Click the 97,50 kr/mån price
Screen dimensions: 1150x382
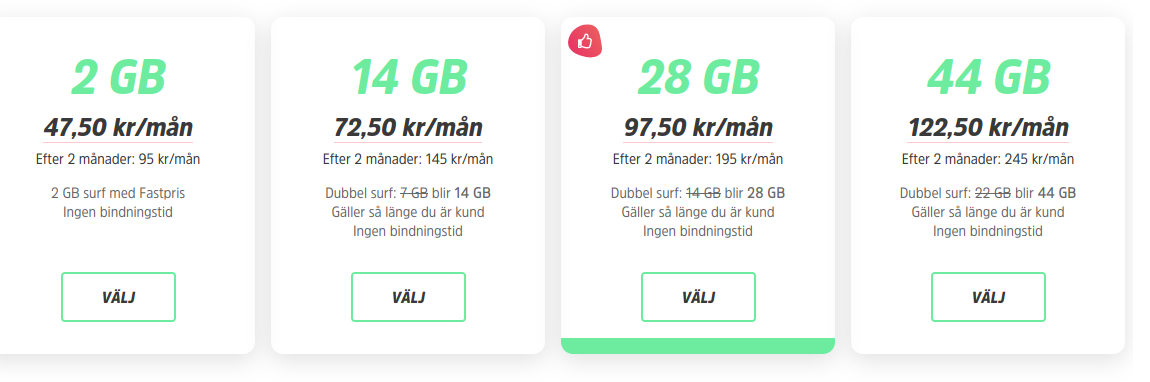pyautogui.click(x=698, y=127)
